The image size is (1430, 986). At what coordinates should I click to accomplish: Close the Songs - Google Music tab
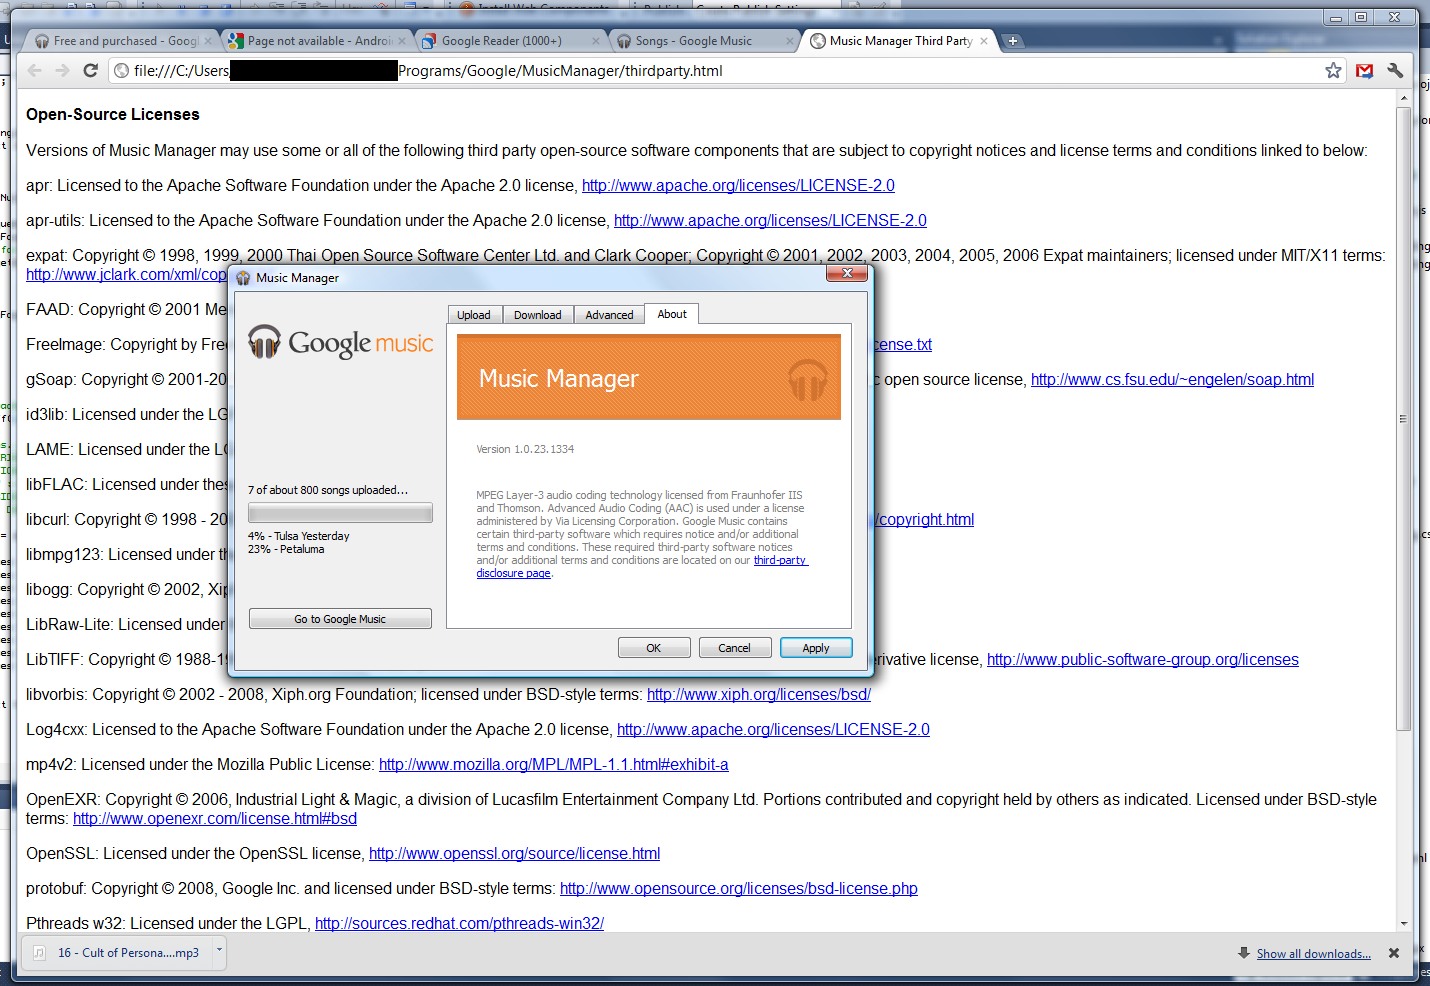[790, 41]
